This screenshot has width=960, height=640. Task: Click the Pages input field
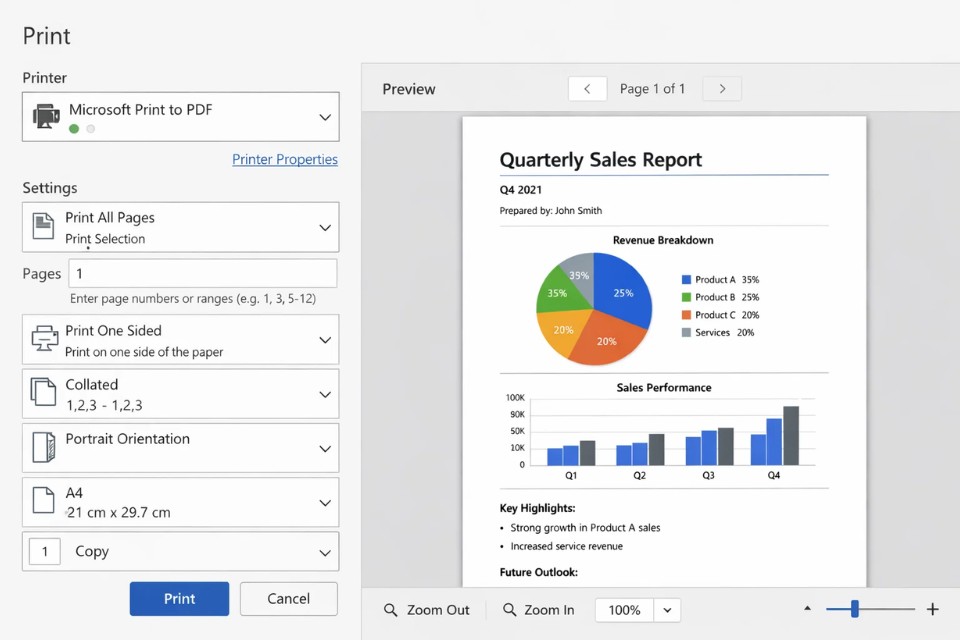pos(203,273)
